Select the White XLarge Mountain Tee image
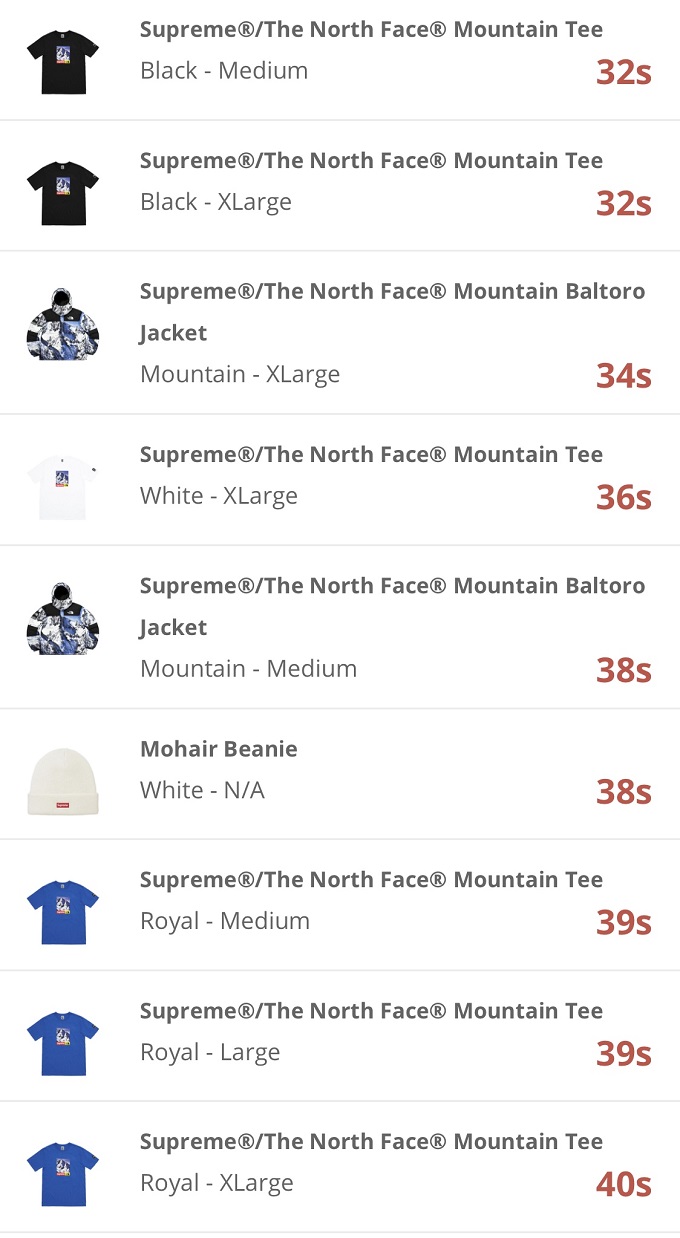680x1238 pixels. point(62,486)
